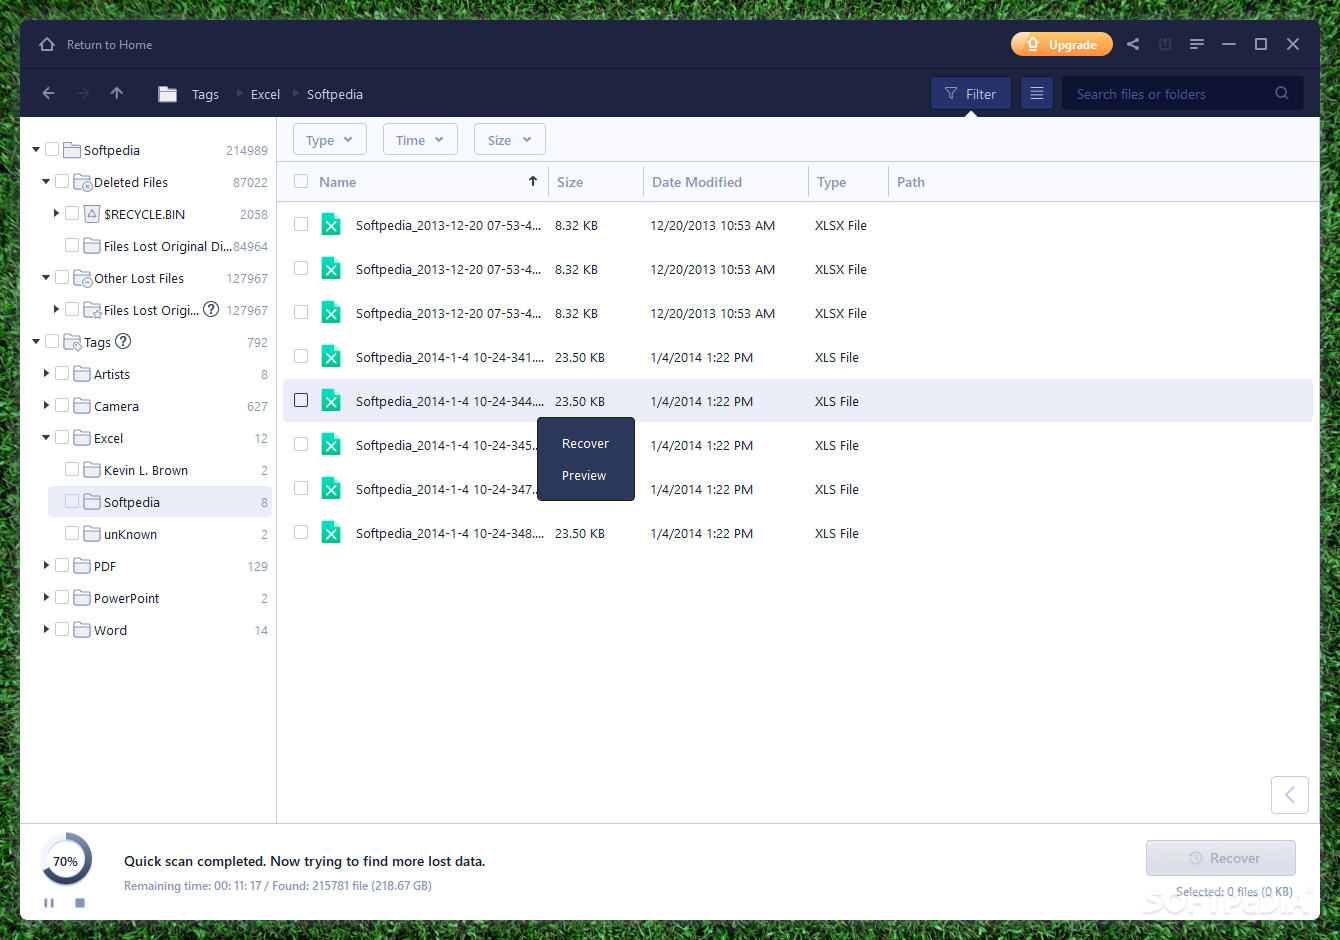Screen dimensions: 1340x940
Task: Switch view with the list view icon
Action: click(1037, 93)
